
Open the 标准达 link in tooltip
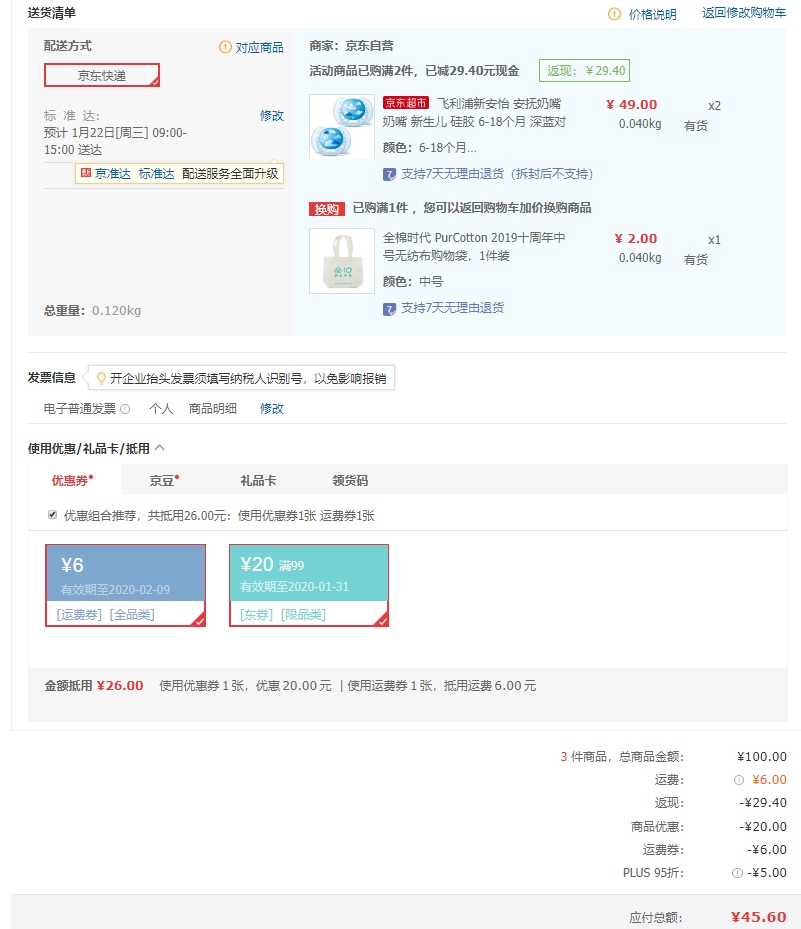pyautogui.click(x=156, y=174)
